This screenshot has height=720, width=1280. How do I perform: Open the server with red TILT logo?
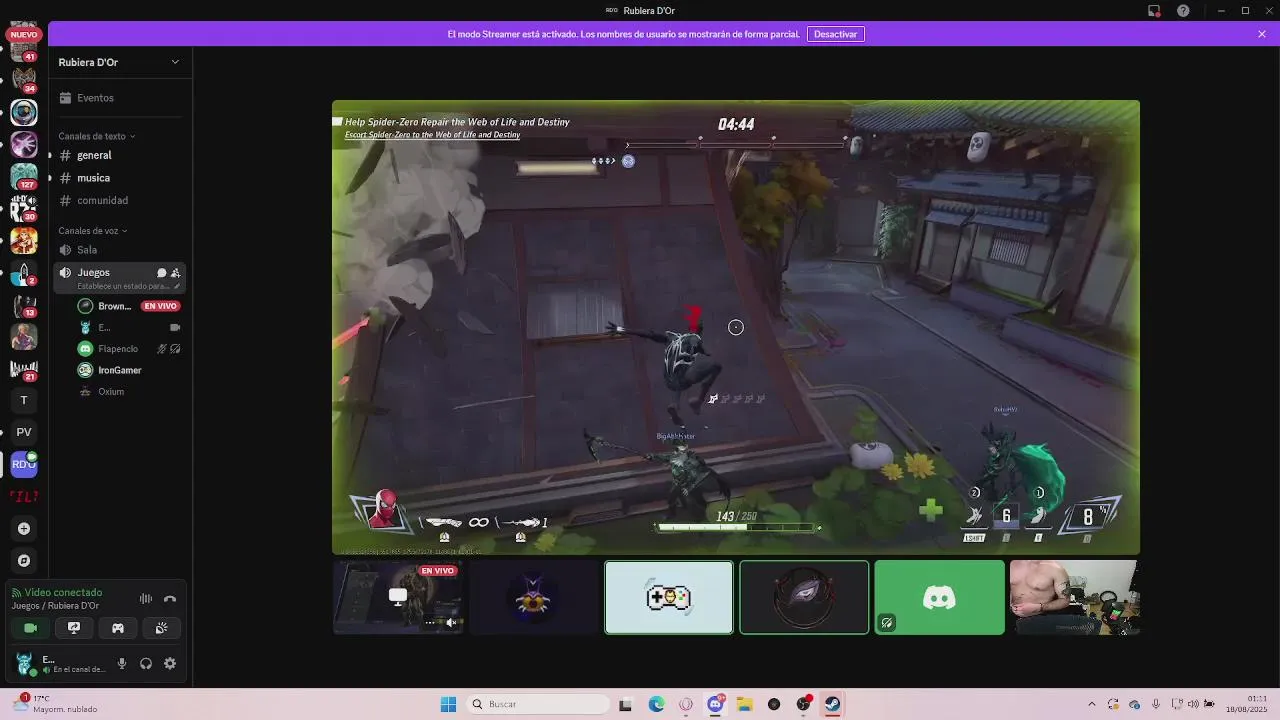(x=24, y=496)
